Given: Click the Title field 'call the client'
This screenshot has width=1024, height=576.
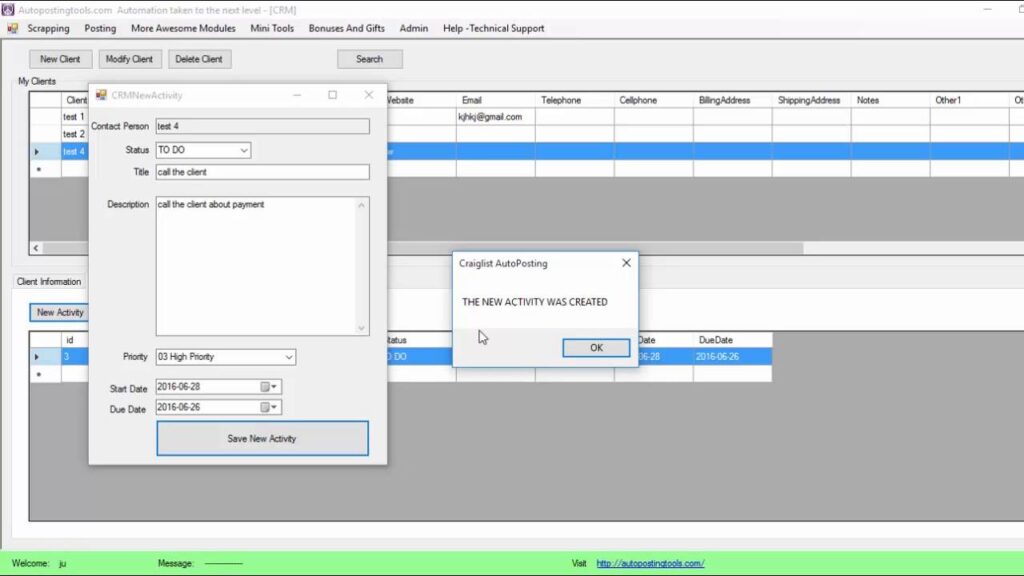Looking at the screenshot, I should [x=262, y=172].
